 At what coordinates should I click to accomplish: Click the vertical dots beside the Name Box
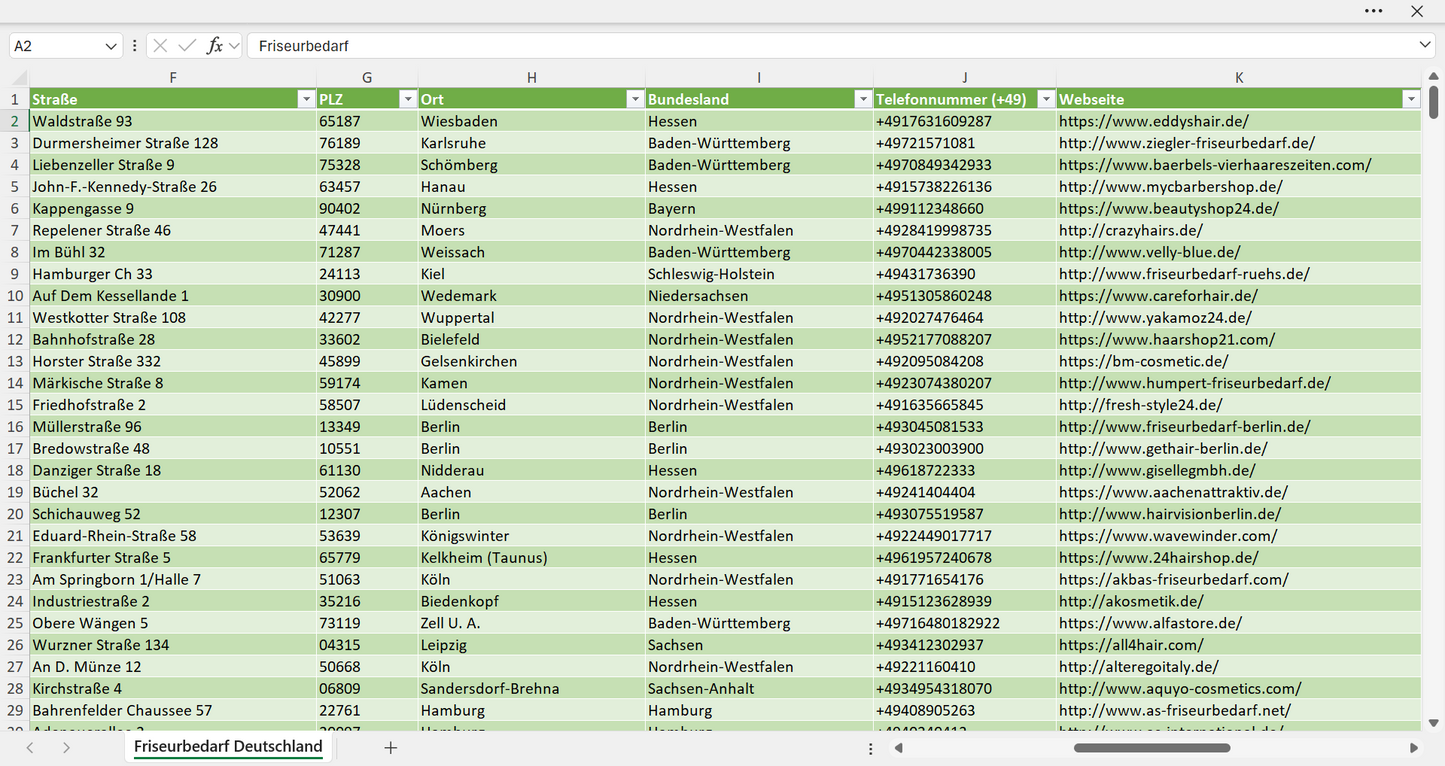click(x=135, y=46)
